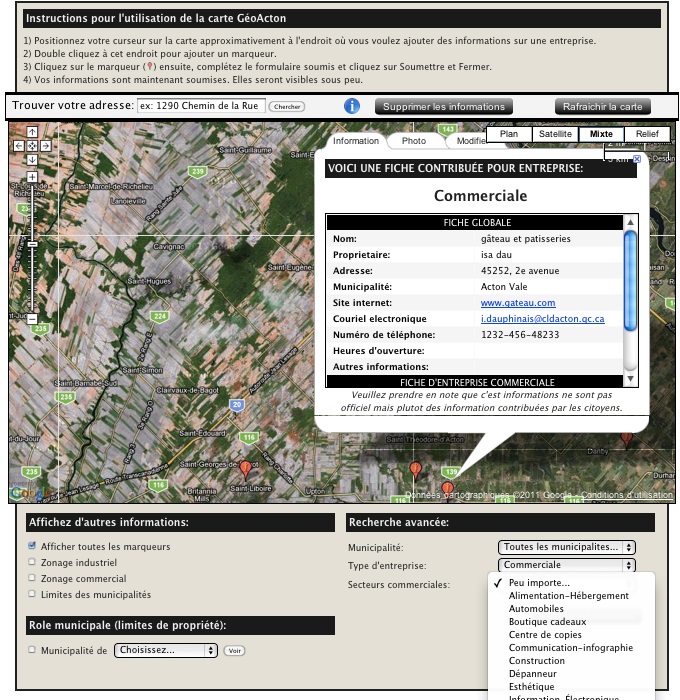Click the red marker near Saint-Liboire
This screenshot has width=680, height=700.
246,467
